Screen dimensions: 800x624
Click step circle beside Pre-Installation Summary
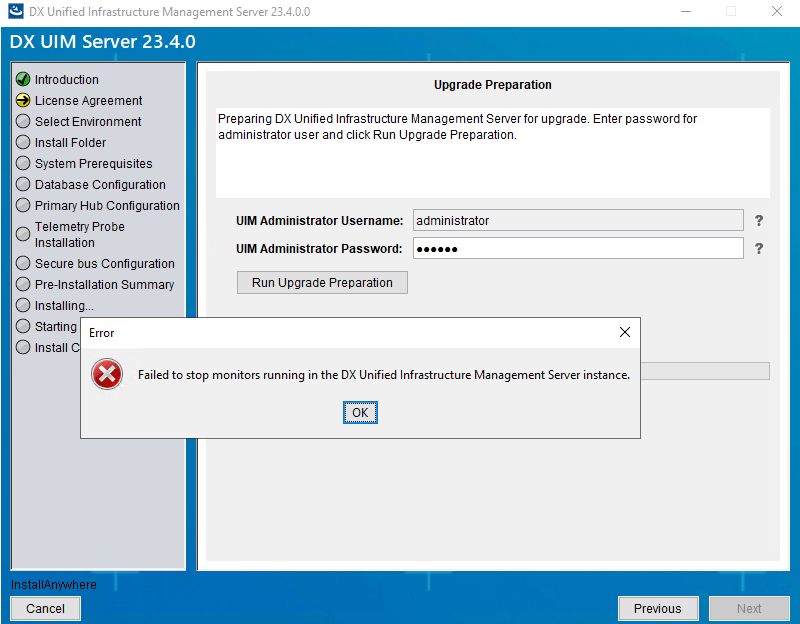(23, 284)
